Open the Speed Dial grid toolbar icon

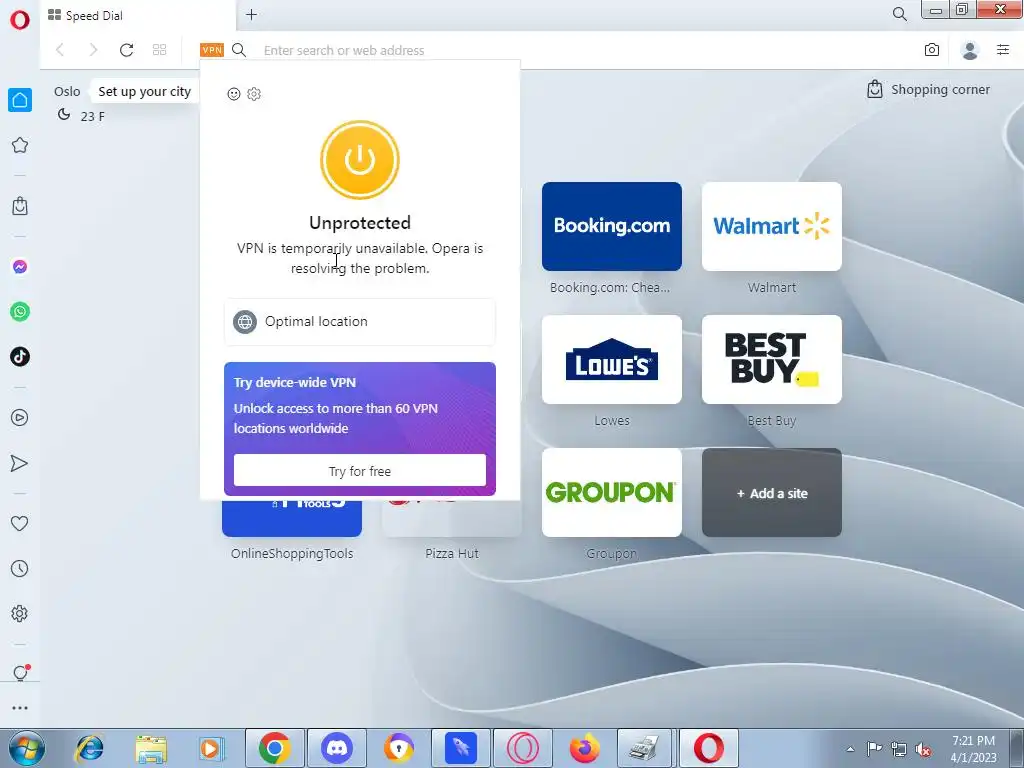point(159,50)
